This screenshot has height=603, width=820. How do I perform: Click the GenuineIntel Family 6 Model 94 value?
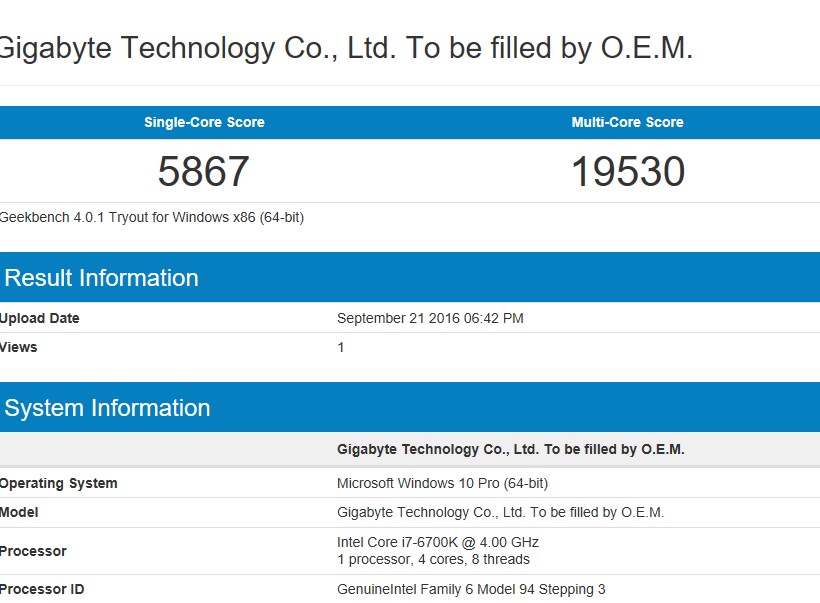[471, 589]
